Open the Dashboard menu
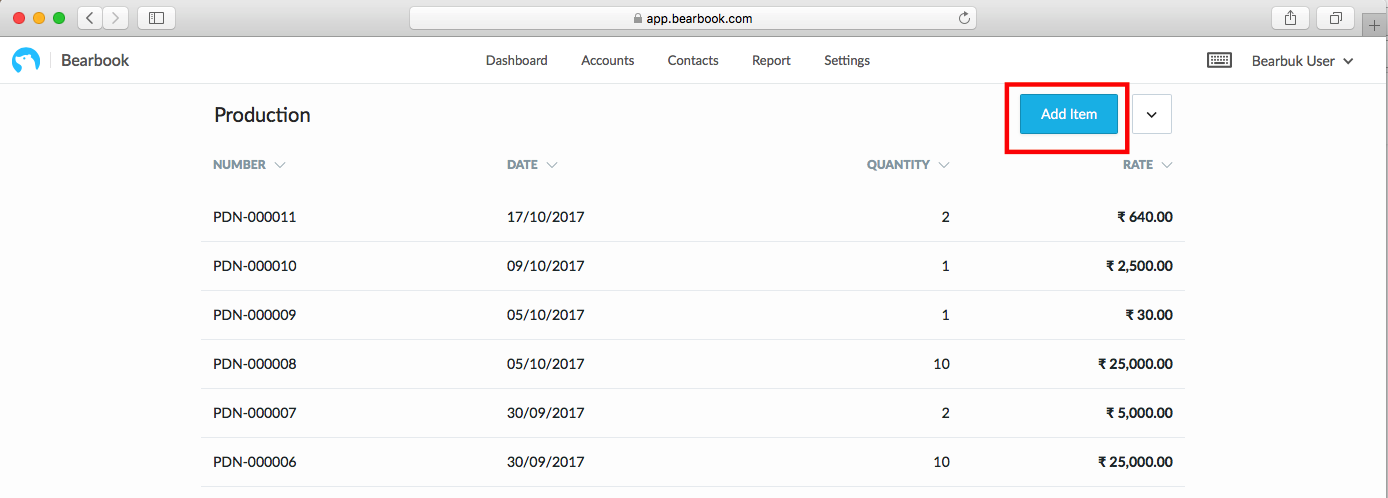Viewport: 1388px width, 498px height. click(517, 60)
